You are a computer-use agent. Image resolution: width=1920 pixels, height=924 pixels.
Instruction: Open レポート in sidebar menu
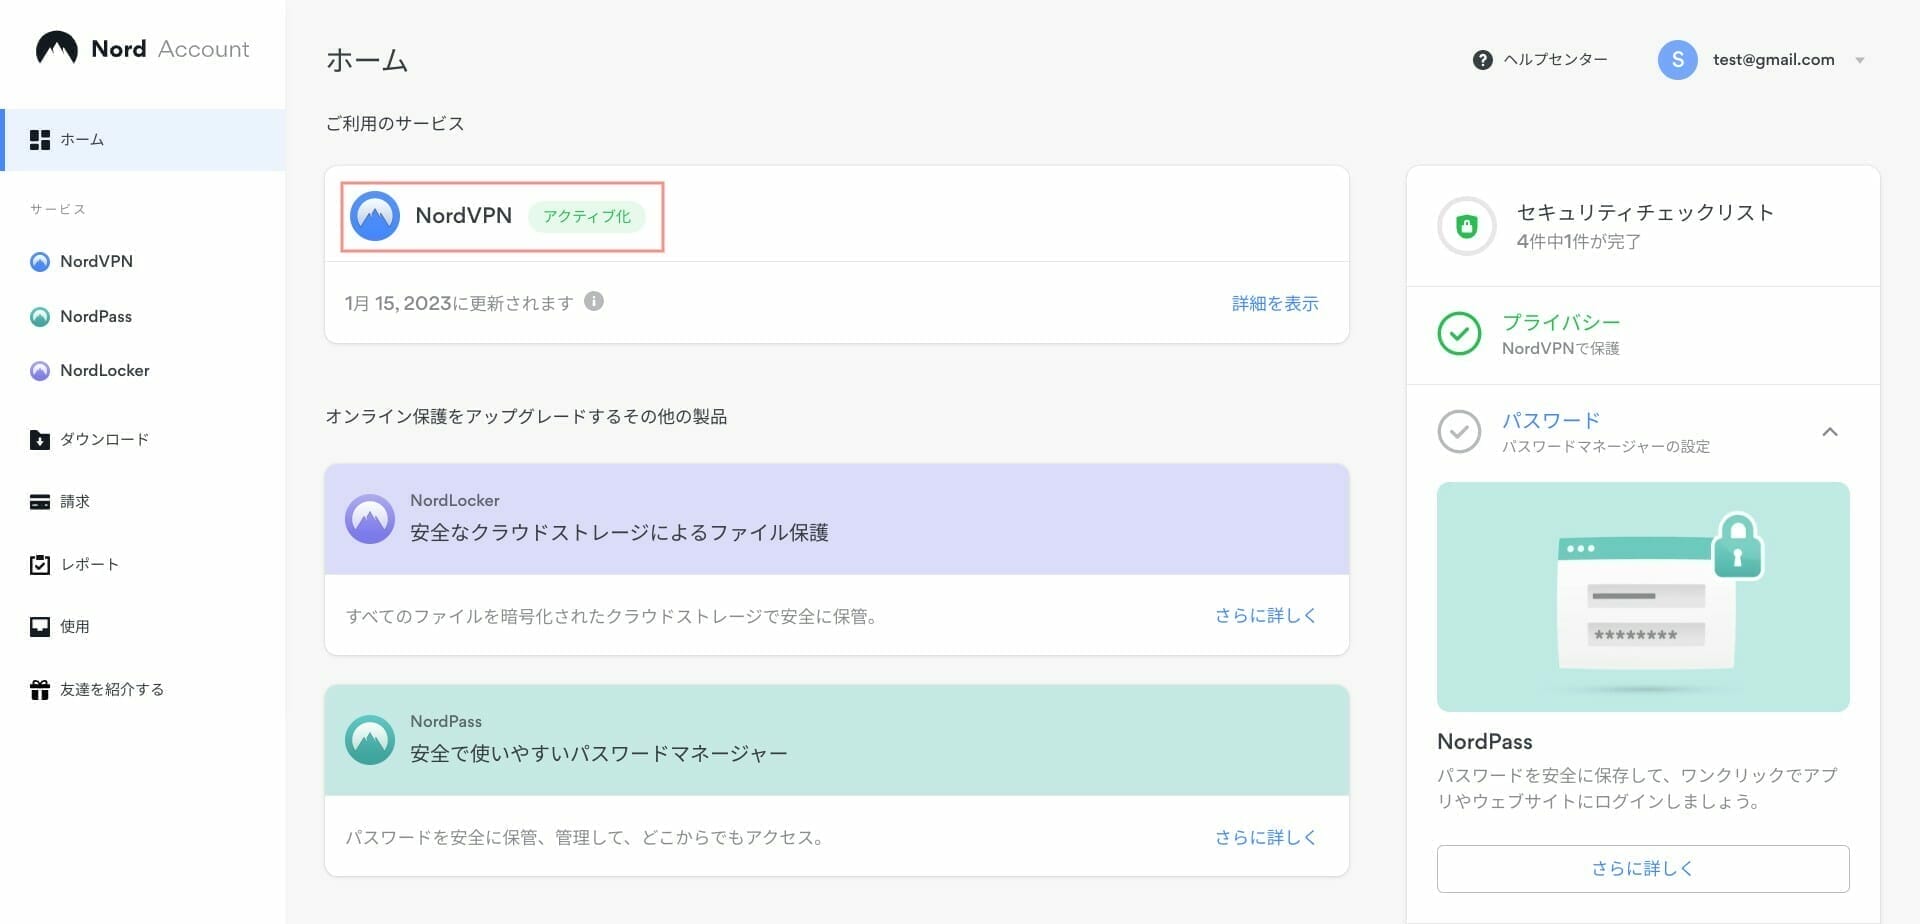90,565
